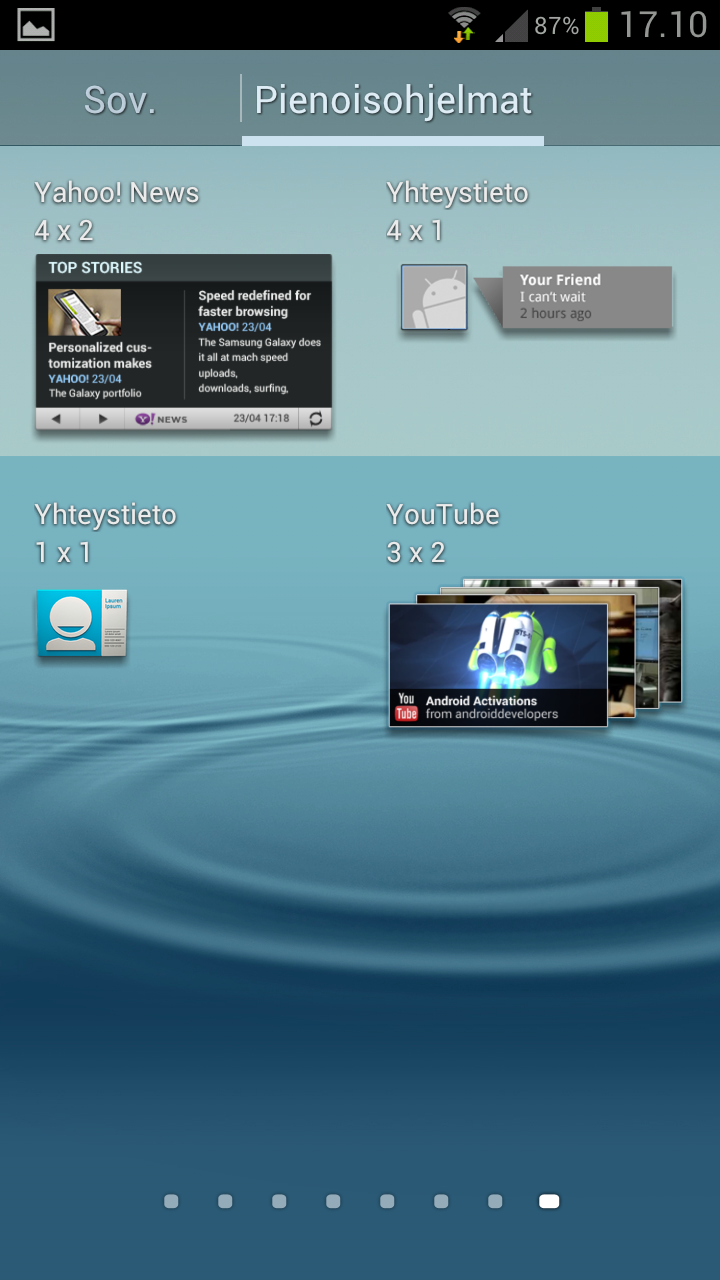
Task: Click the phone photo in Top Stories
Action: [x=84, y=312]
